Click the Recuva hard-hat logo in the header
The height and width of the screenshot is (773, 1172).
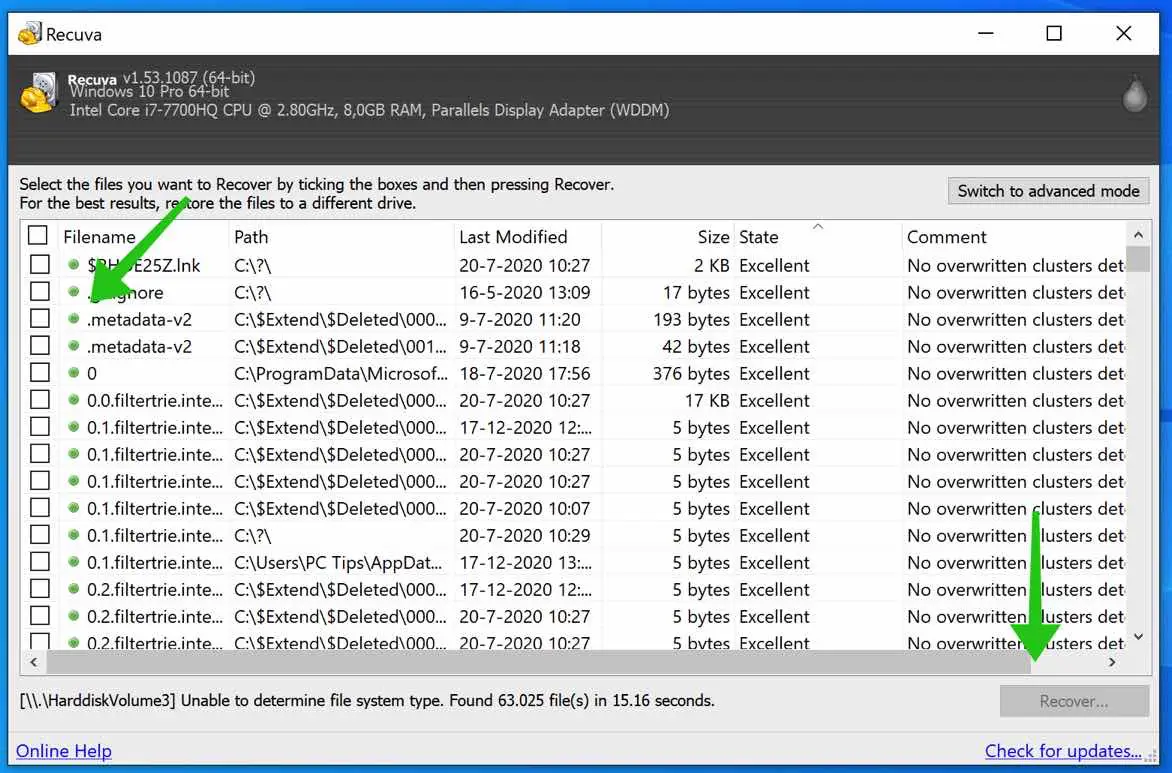click(x=38, y=93)
